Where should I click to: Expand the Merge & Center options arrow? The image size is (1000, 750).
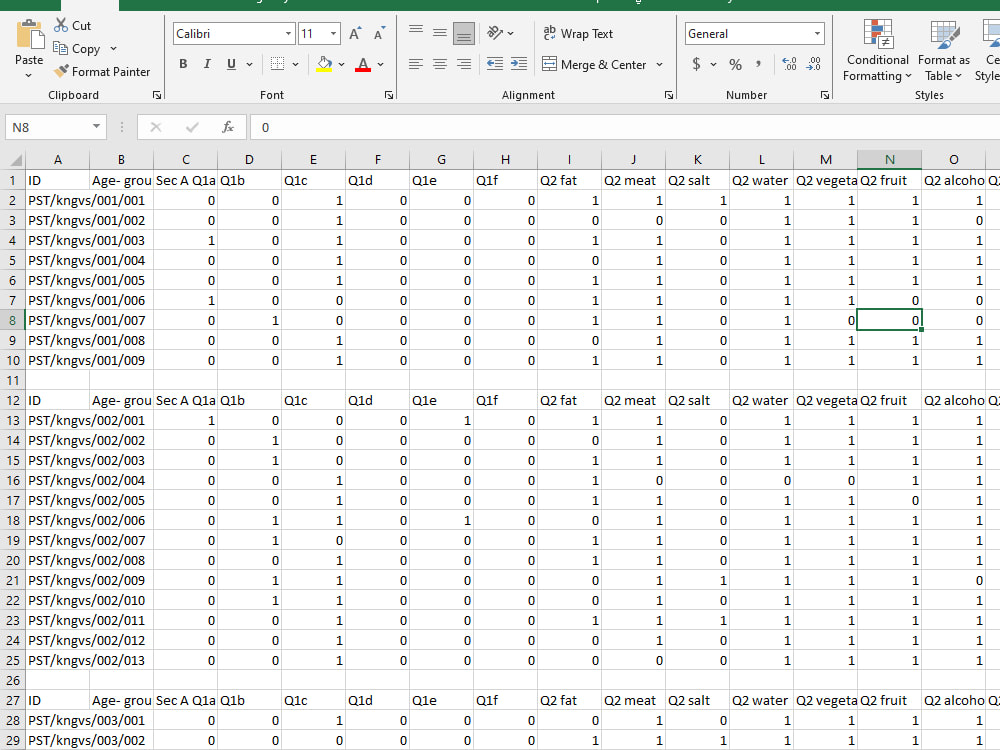pos(659,64)
